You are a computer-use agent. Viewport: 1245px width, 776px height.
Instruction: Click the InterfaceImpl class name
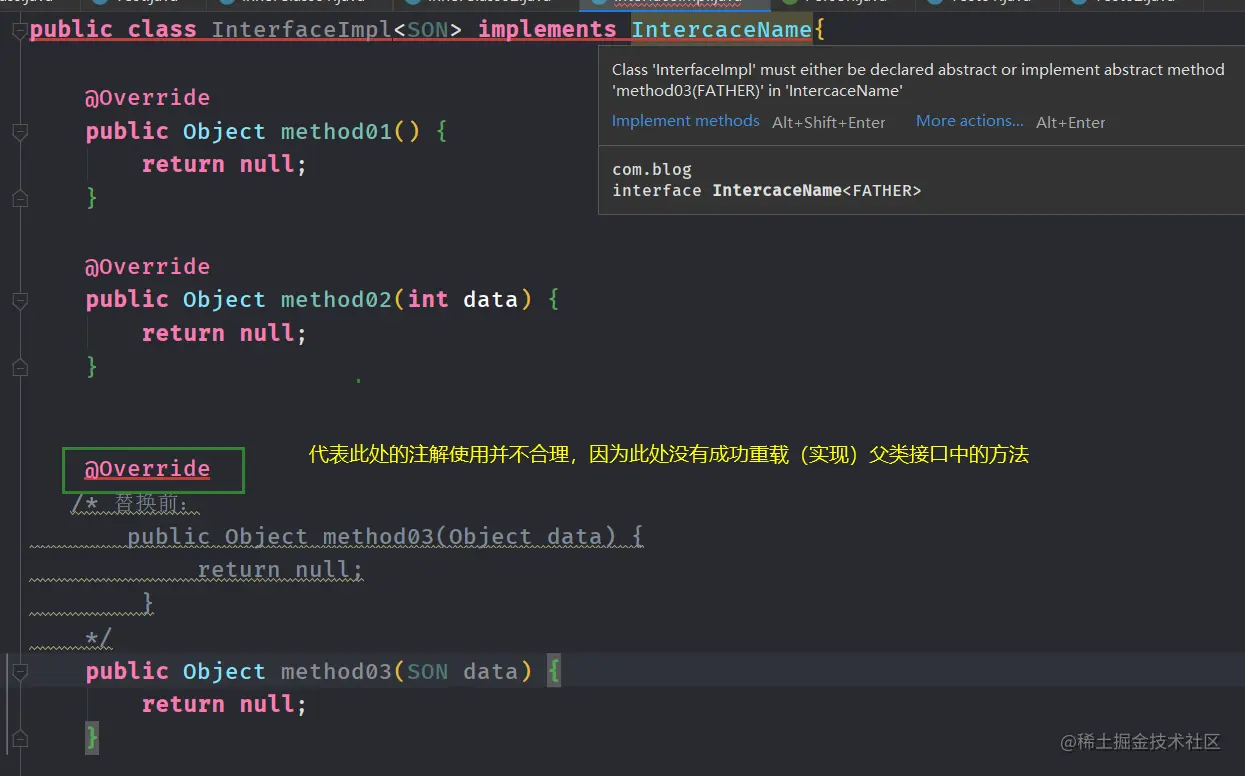pyautogui.click(x=302, y=29)
